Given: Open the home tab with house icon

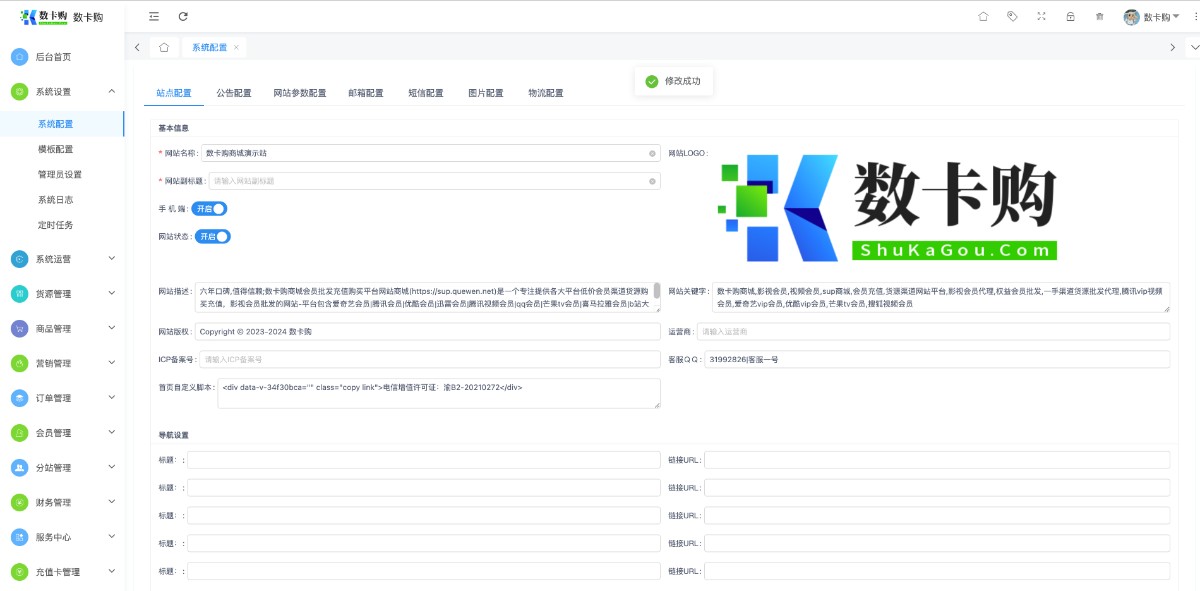Looking at the screenshot, I should (164, 47).
